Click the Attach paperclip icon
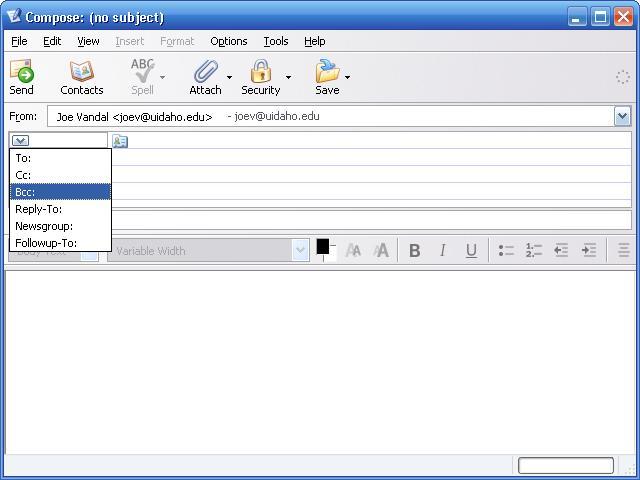 [206, 71]
